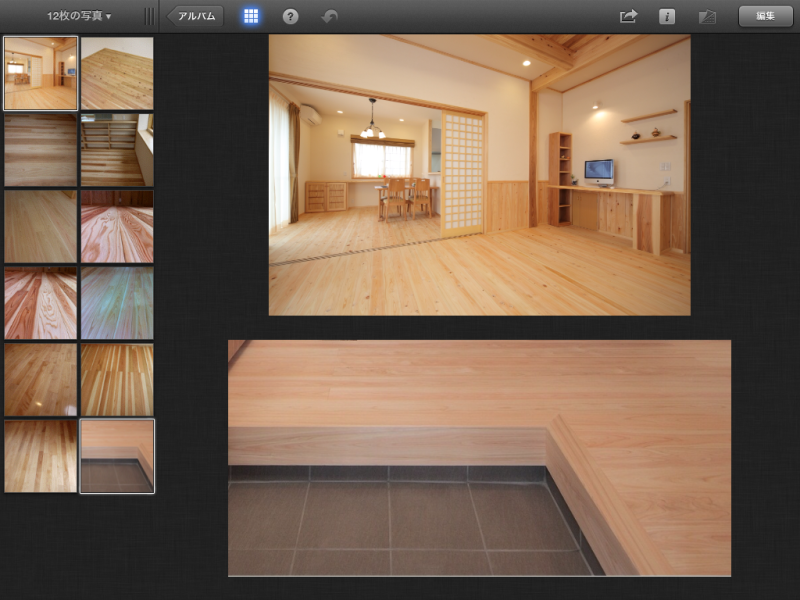
Task: Open the share icon in toolbar
Action: coord(628,16)
